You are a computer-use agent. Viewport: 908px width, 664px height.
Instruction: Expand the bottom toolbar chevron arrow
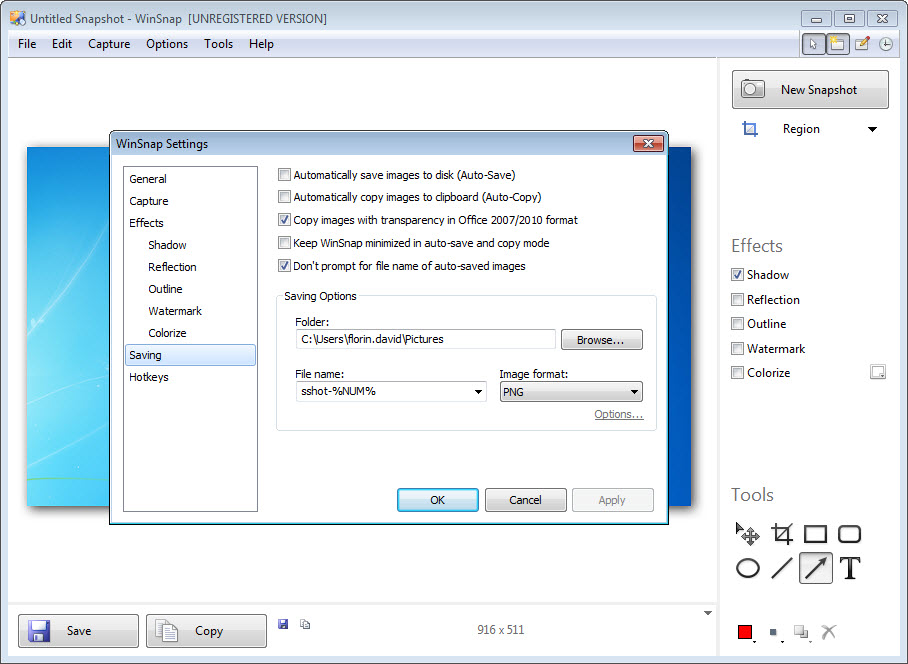click(708, 613)
